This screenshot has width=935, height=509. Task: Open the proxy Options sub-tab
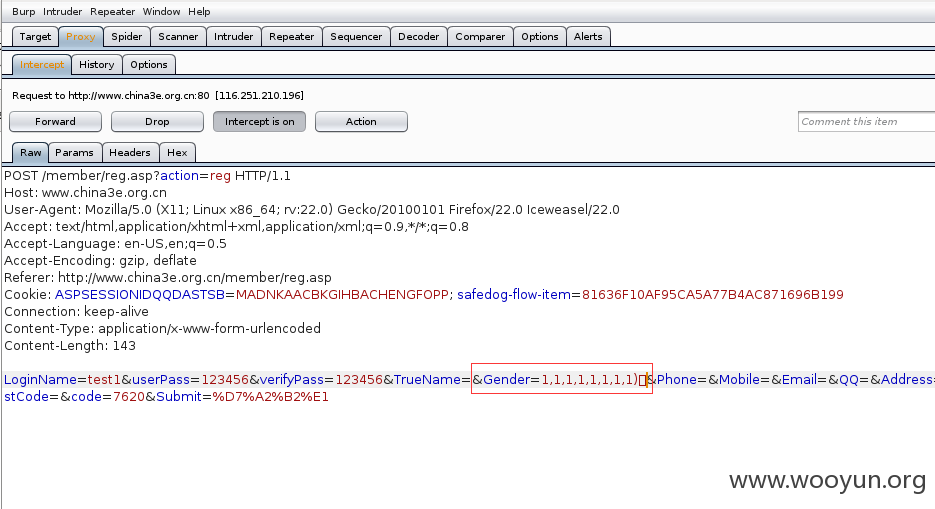click(x=149, y=64)
